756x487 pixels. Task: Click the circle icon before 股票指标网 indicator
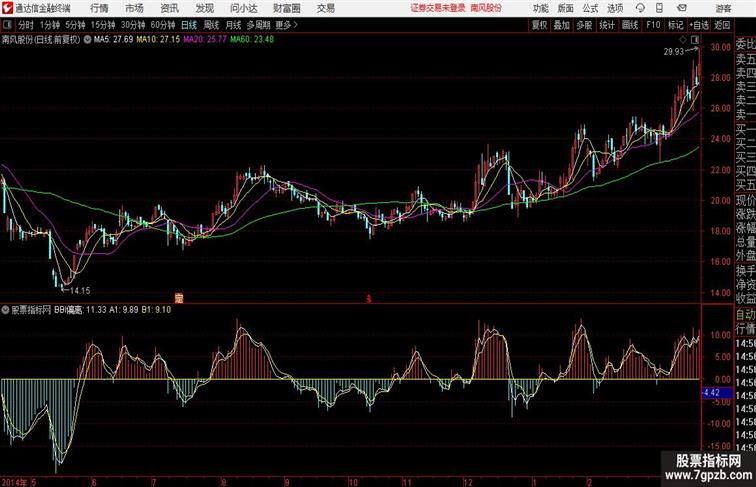[5, 310]
